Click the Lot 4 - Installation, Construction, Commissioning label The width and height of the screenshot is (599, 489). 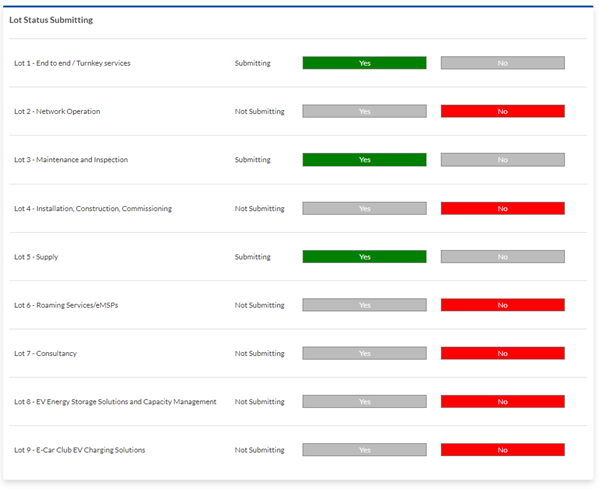pyautogui.click(x=93, y=209)
